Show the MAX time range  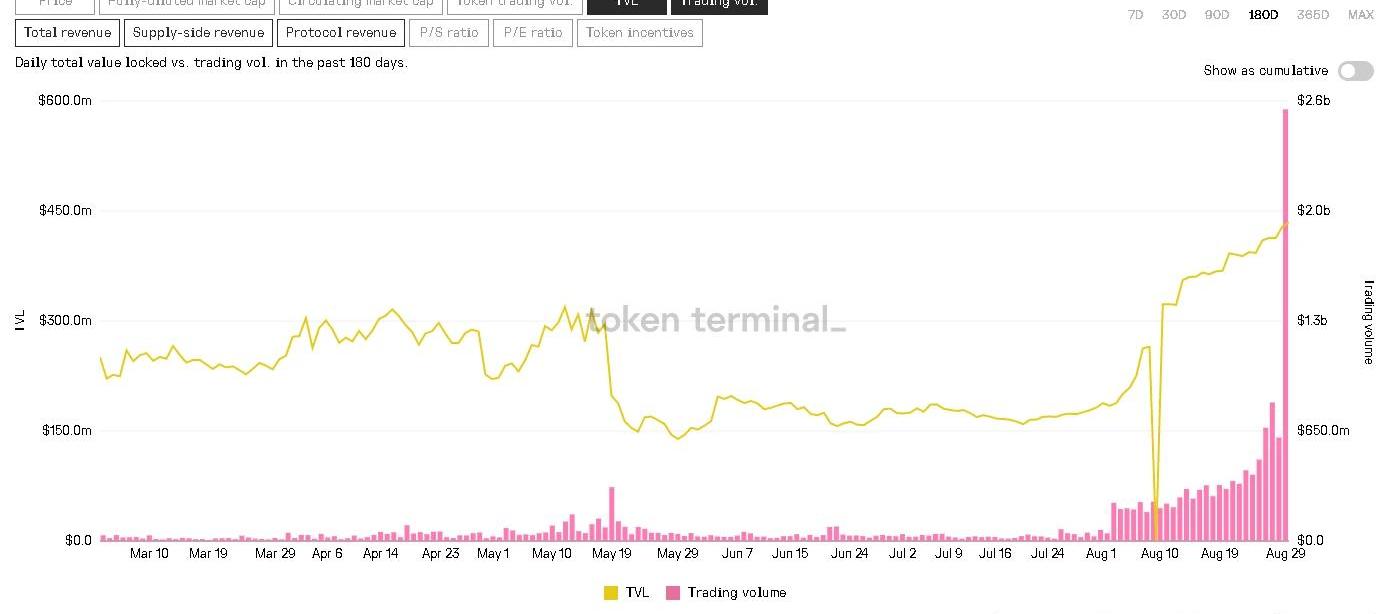[x=1360, y=15]
